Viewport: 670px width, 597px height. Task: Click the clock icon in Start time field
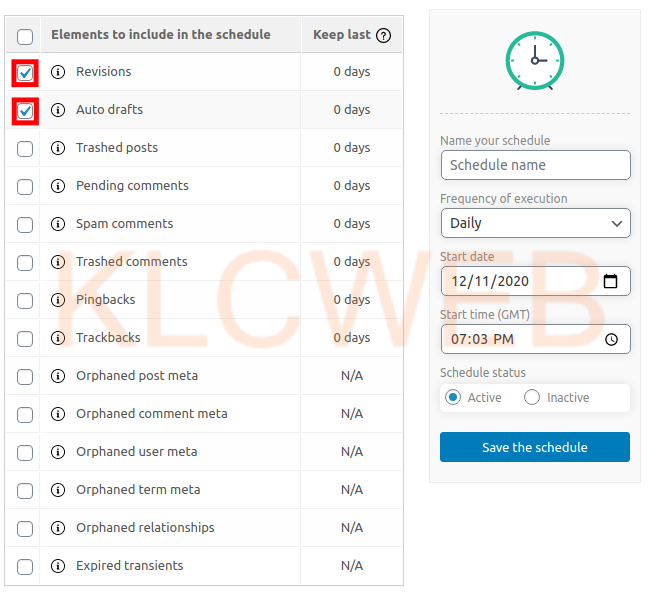pos(611,339)
